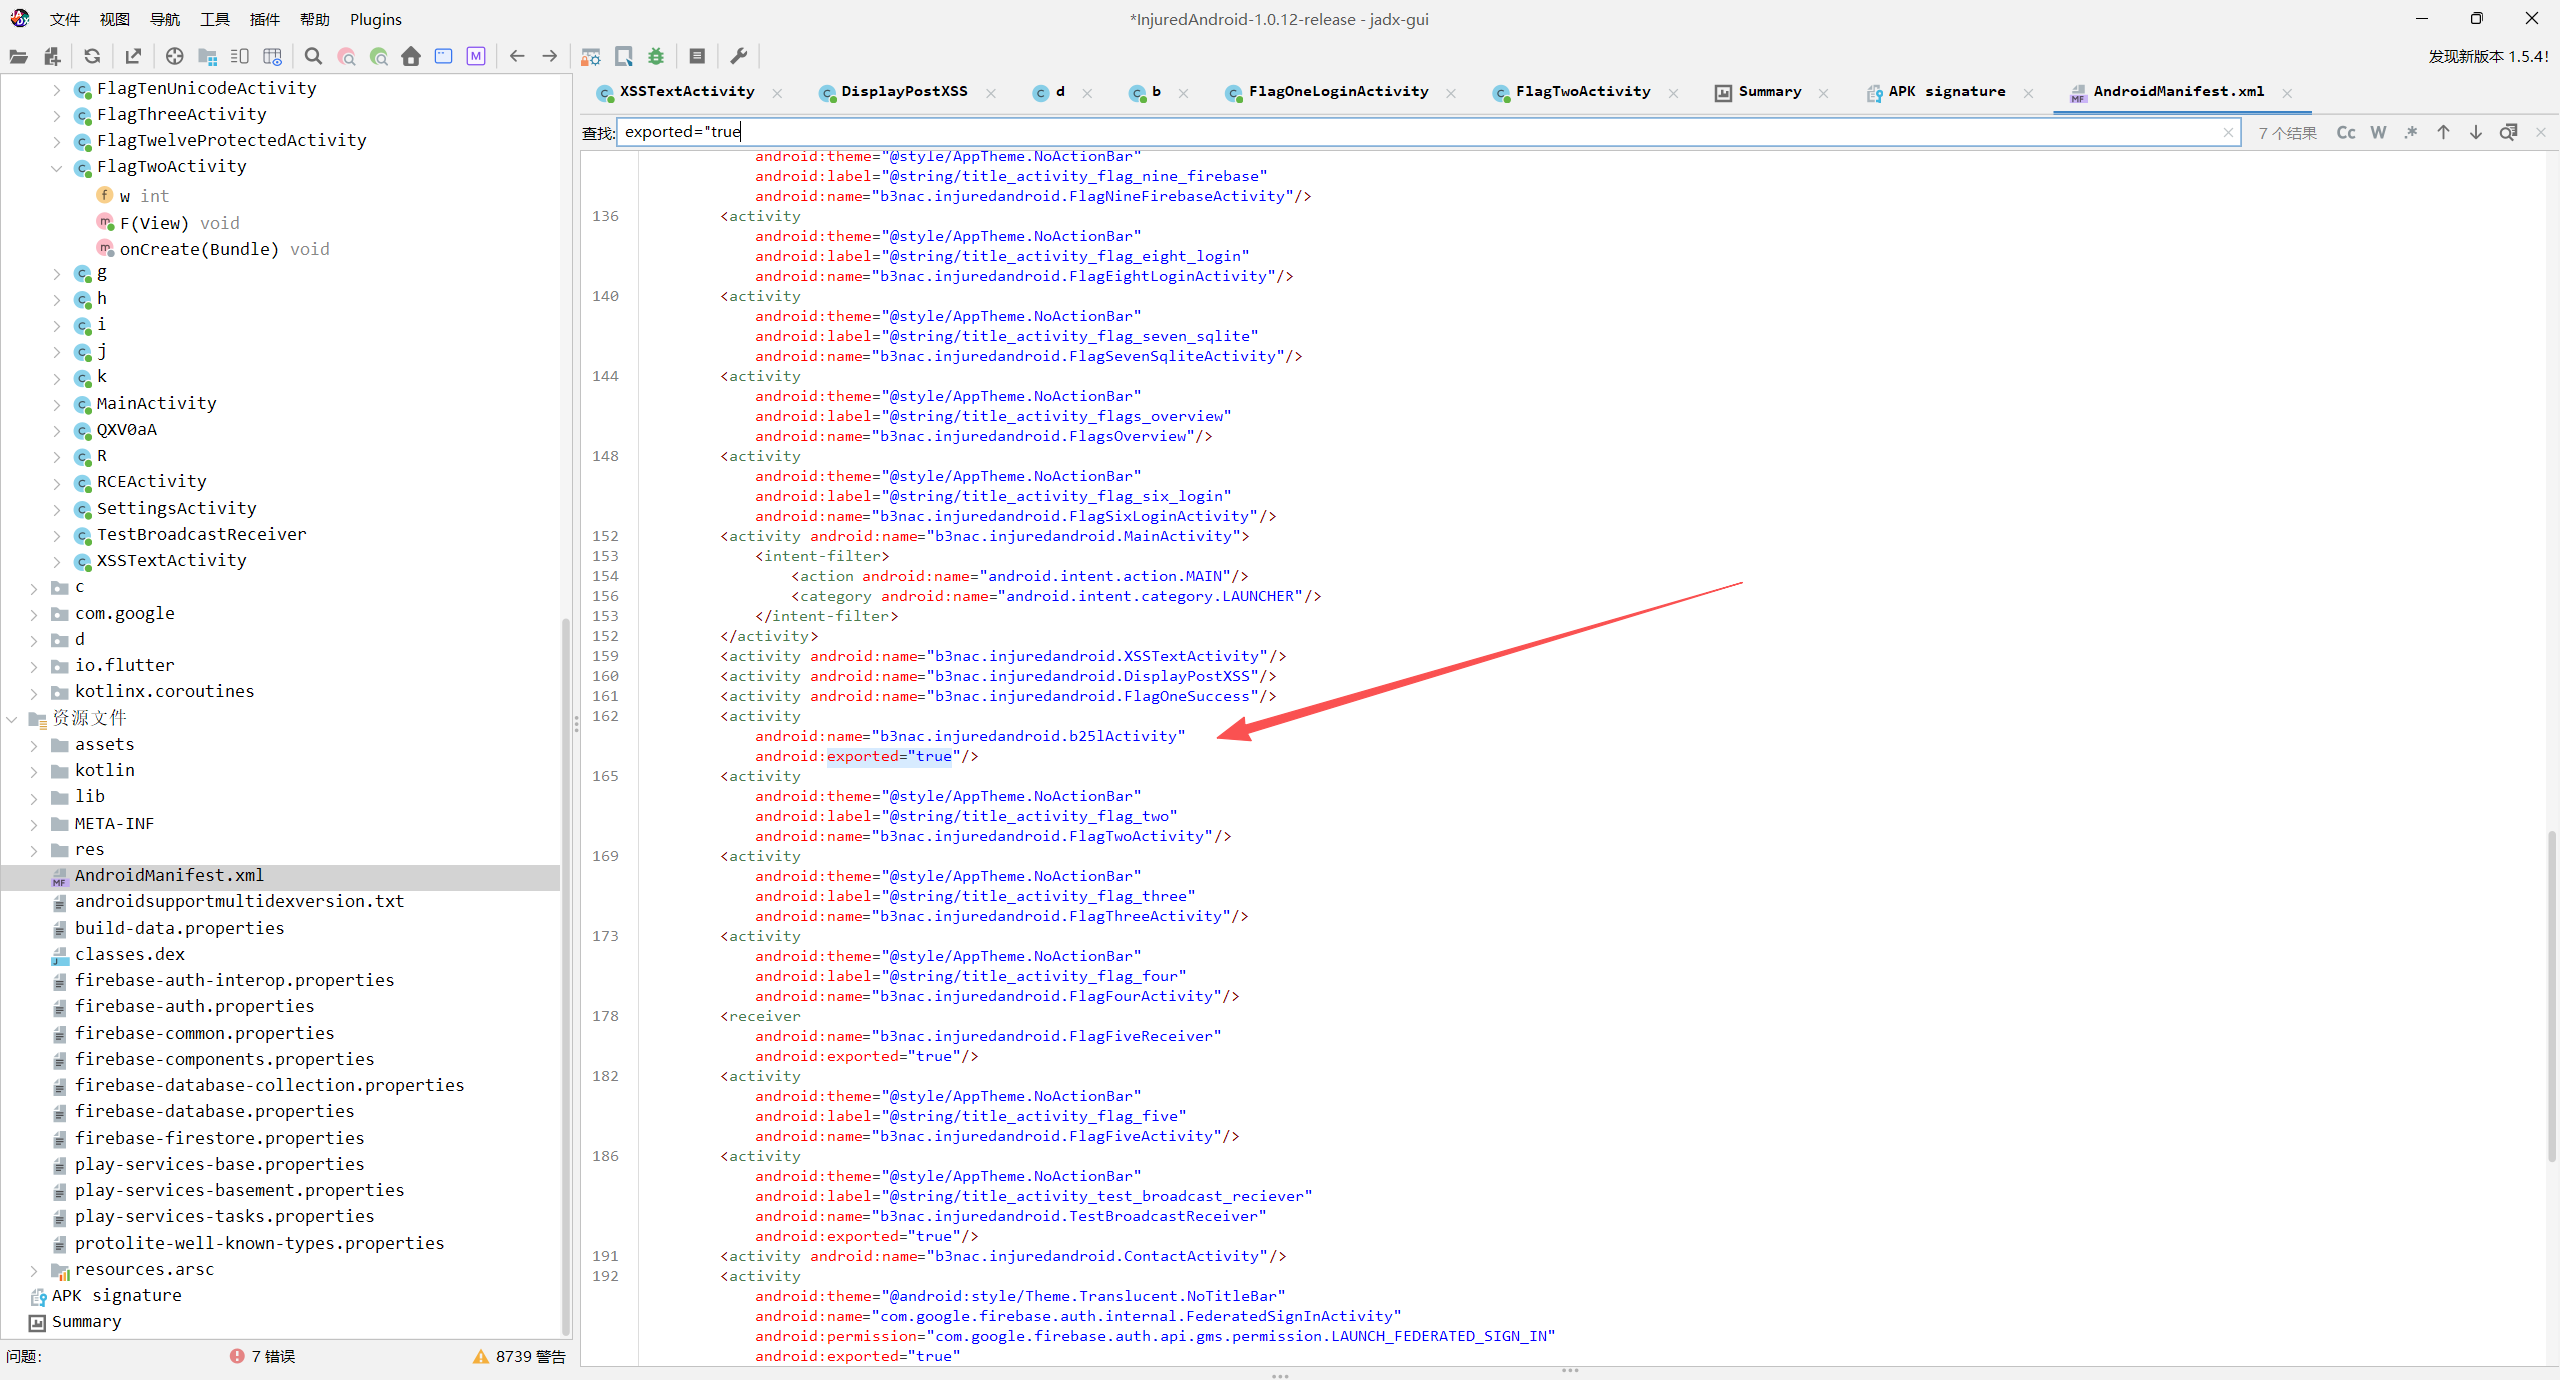Click the open file folder icon

pos(18,56)
